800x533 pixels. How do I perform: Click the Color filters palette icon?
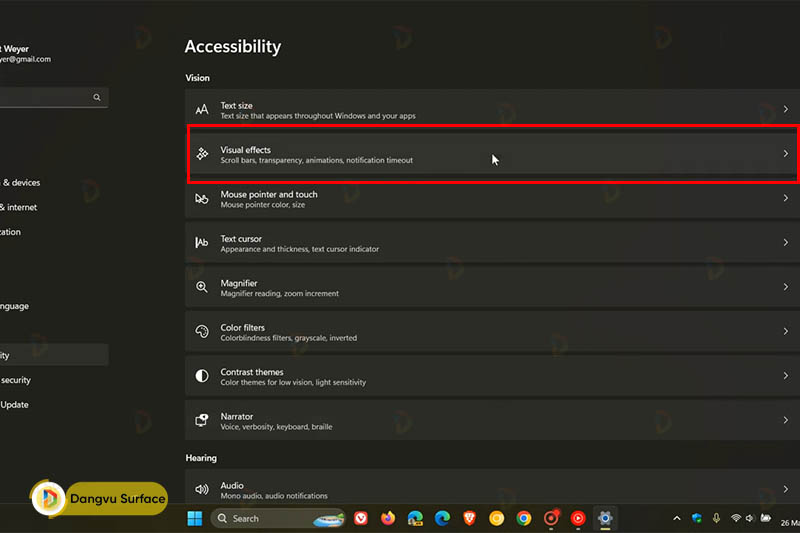(202, 332)
